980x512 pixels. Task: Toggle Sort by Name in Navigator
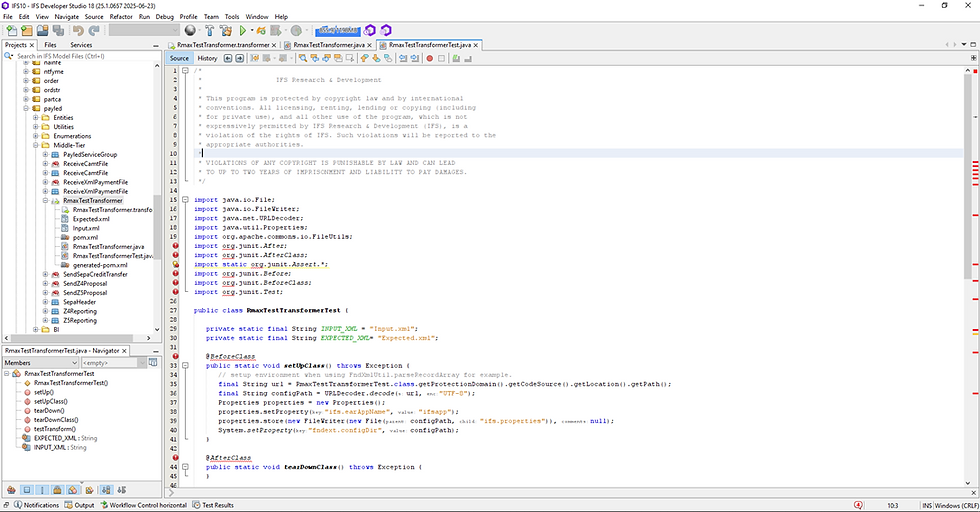[106, 490]
